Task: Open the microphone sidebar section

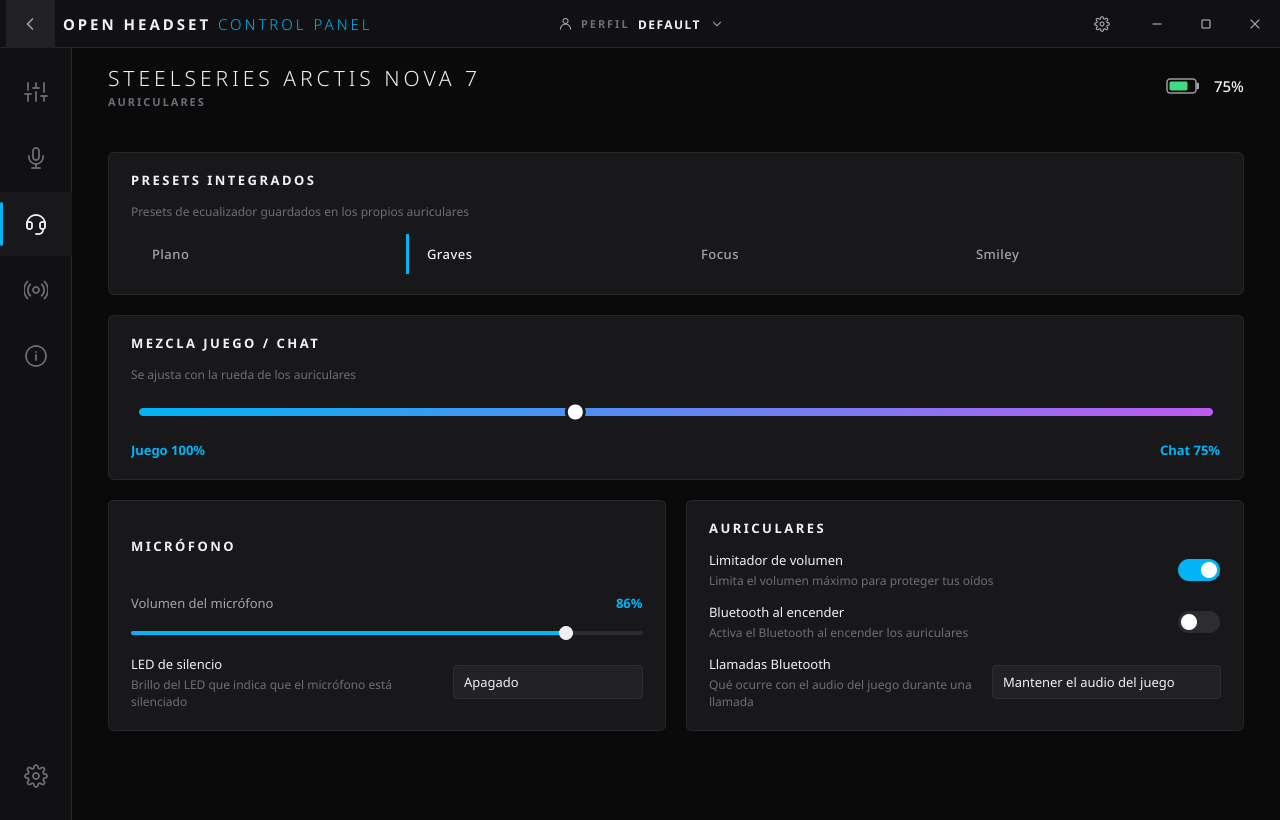Action: pos(36,158)
